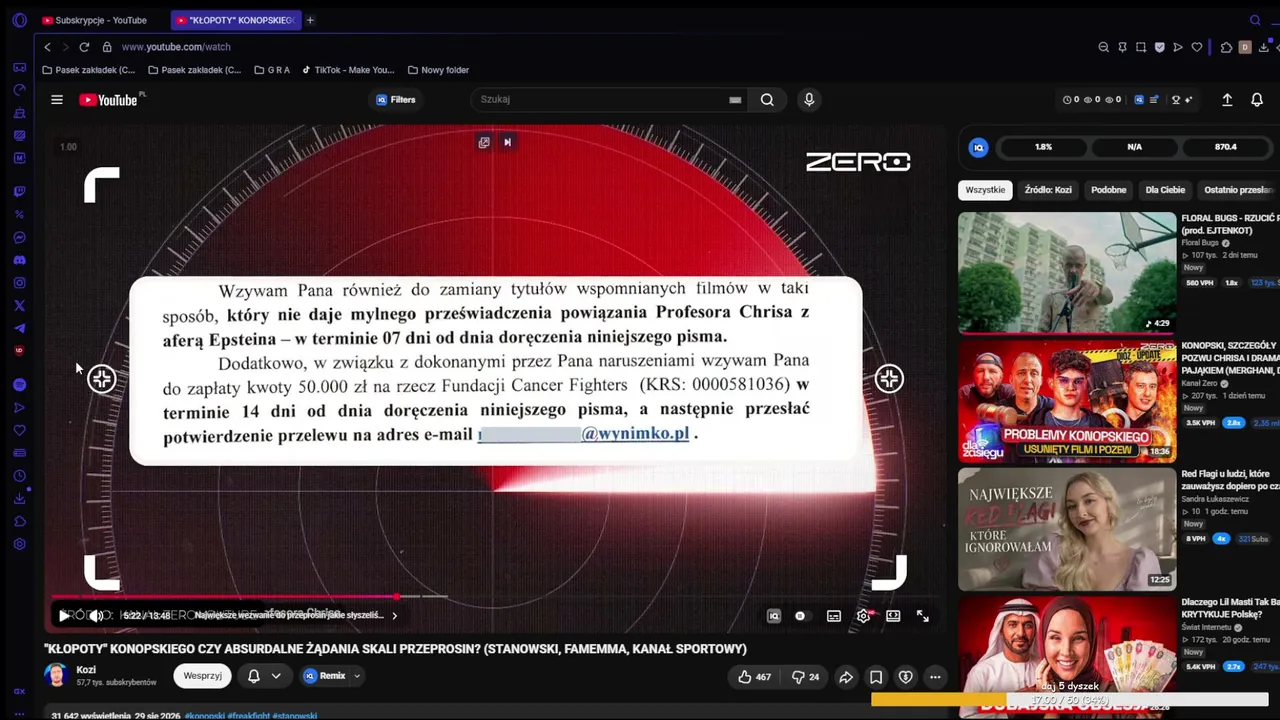Open the FLORAL BUGS video thumbnail
This screenshot has width=1280, height=720.
click(x=1067, y=272)
